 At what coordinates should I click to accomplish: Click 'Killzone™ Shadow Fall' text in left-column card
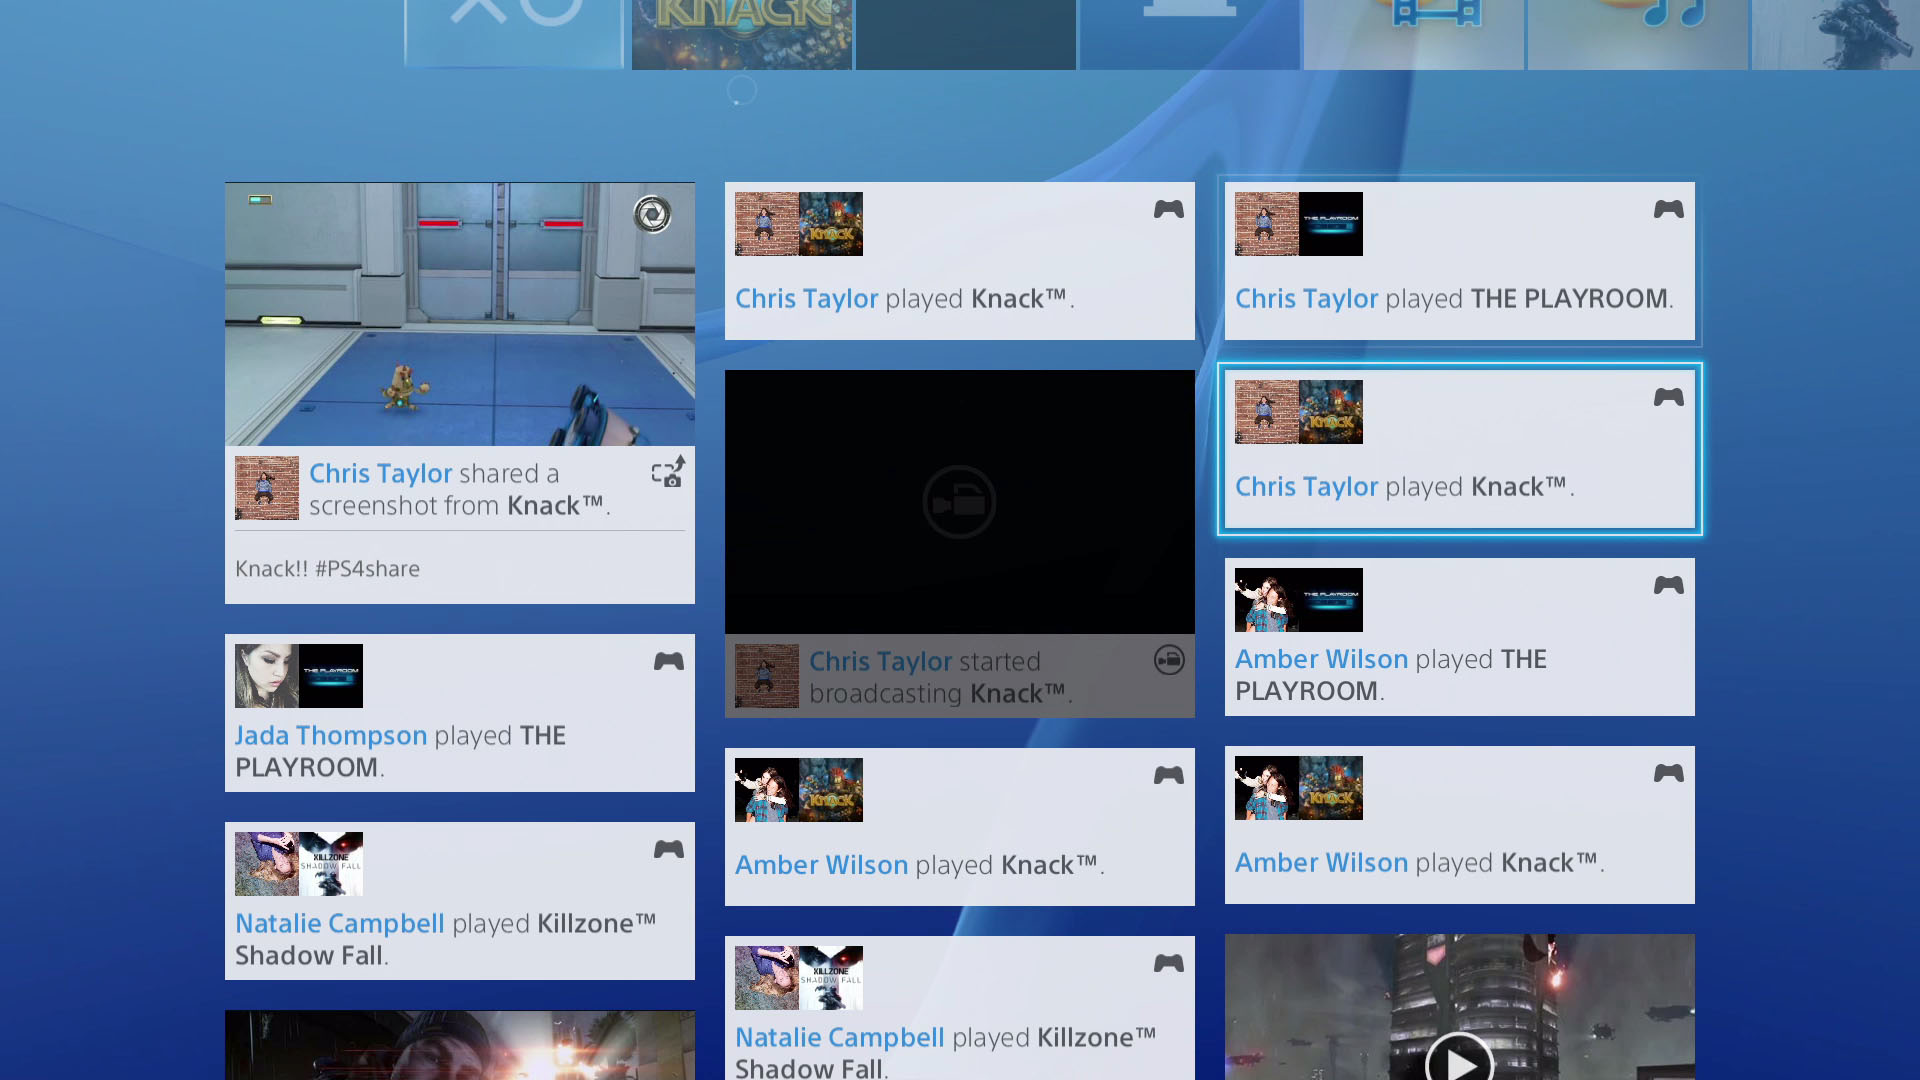click(x=446, y=940)
